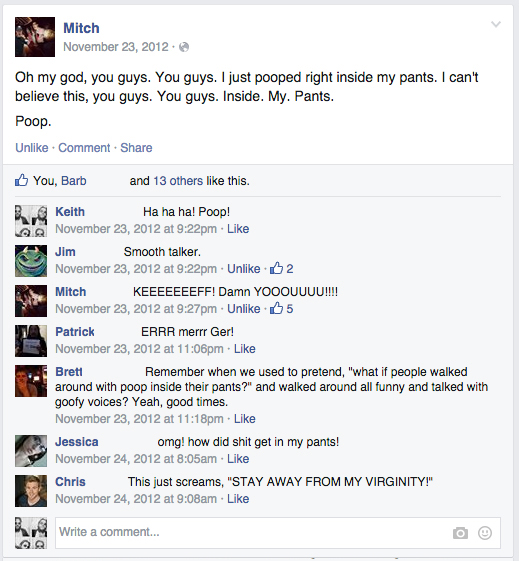Unlike Jim's Smooth talker comment
The width and height of the screenshot is (519, 561).
(244, 269)
